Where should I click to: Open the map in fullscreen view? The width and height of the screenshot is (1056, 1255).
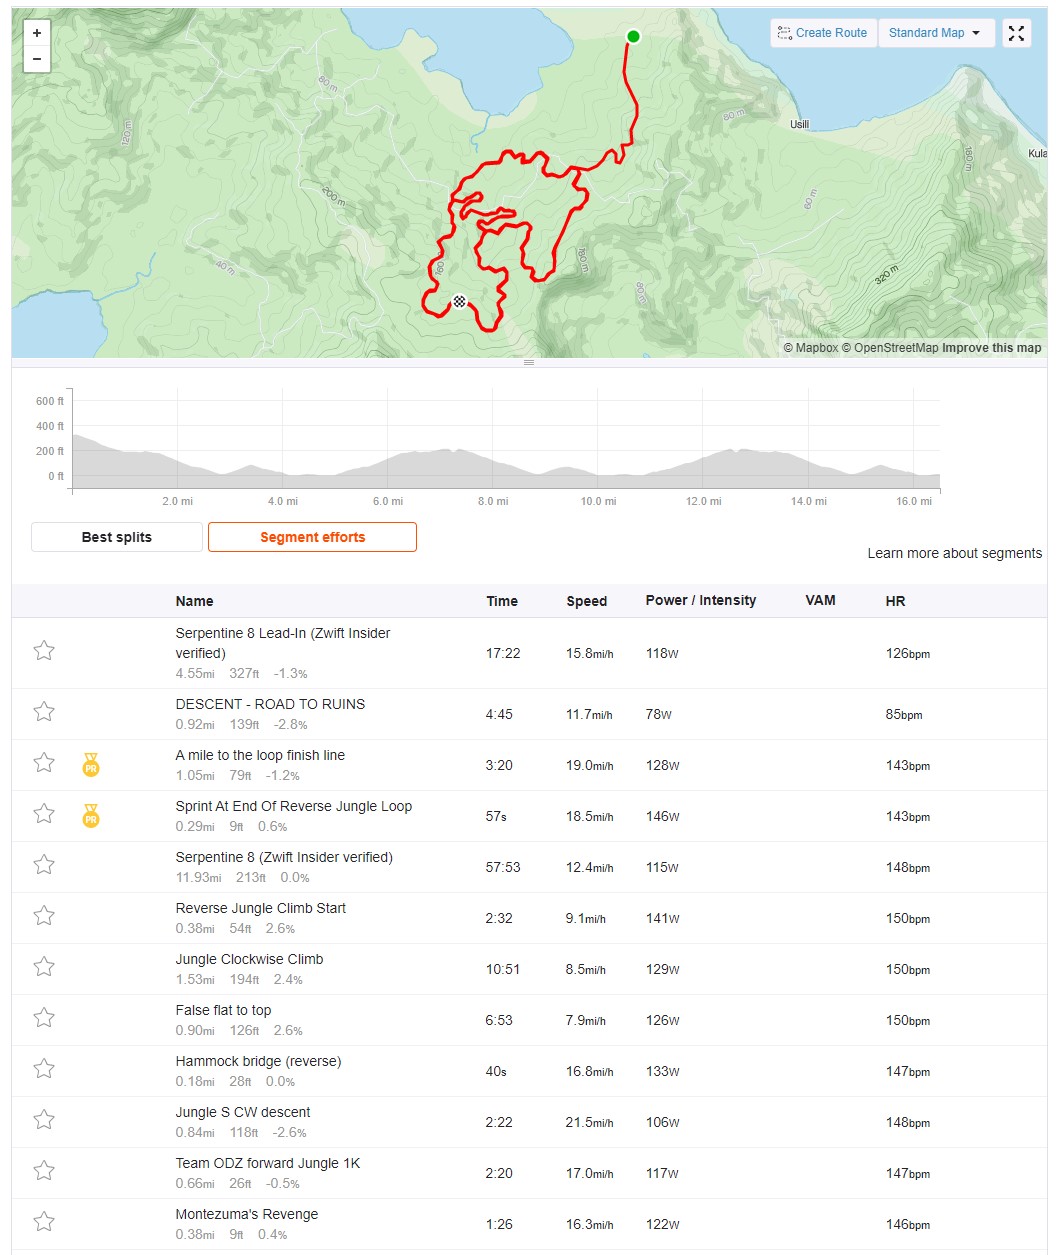[1016, 33]
